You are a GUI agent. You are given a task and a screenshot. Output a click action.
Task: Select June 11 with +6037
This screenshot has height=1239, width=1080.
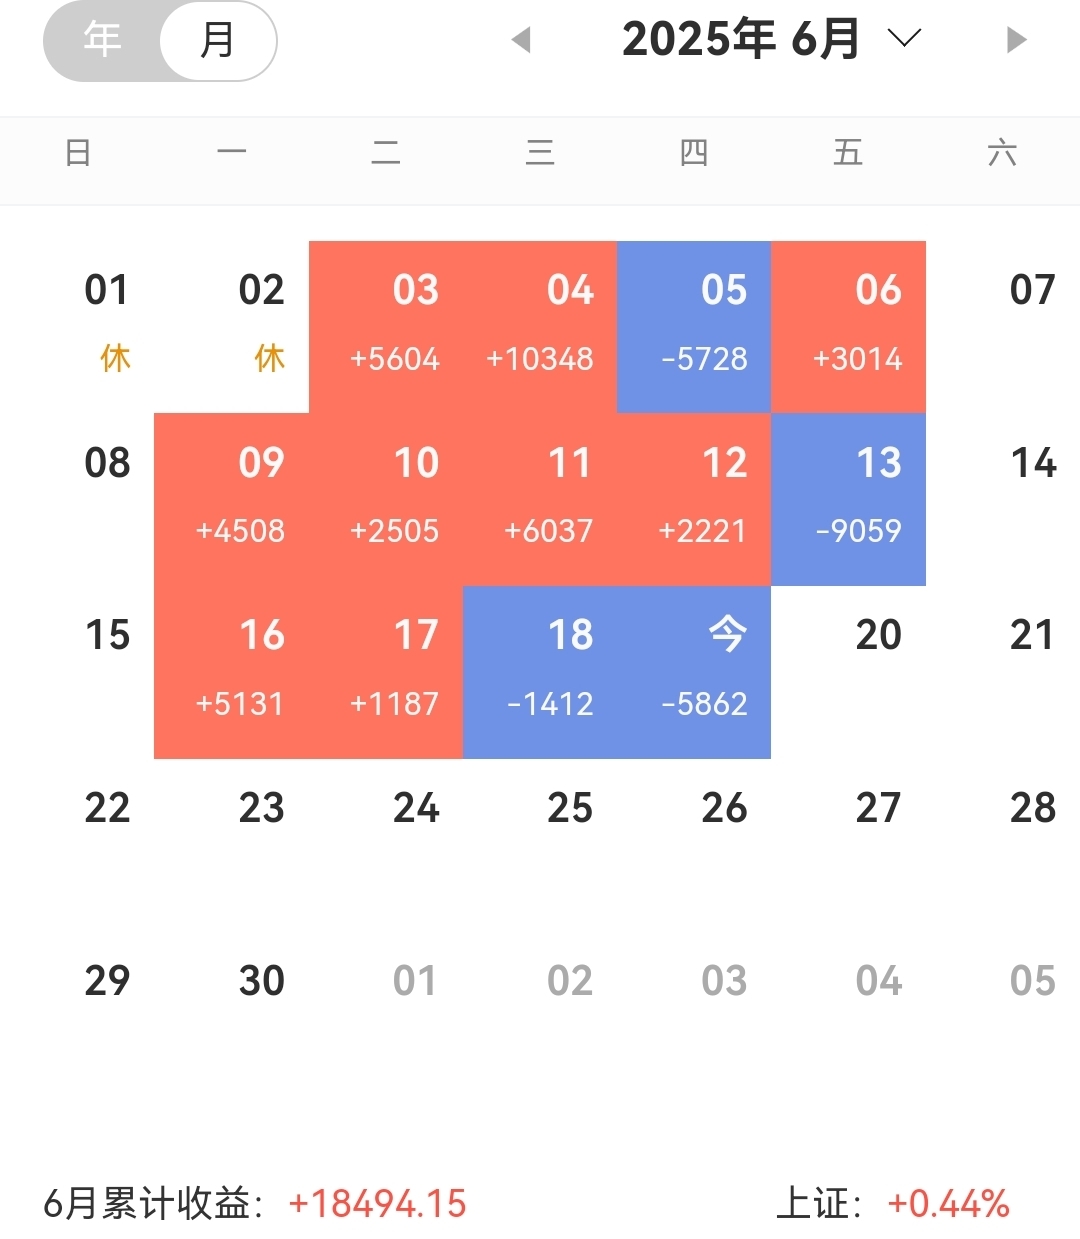point(540,499)
